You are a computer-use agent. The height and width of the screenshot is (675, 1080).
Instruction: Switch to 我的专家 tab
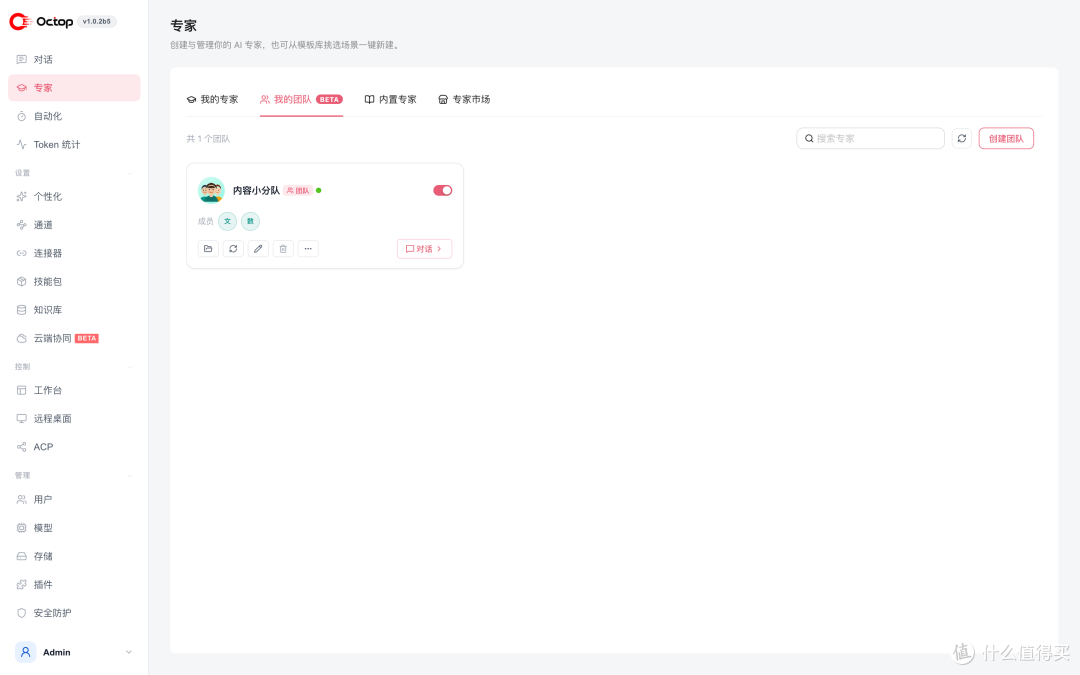(x=212, y=99)
